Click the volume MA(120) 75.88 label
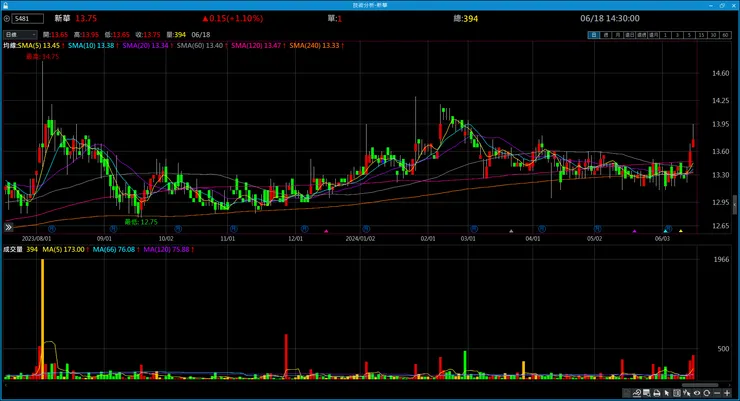 coord(167,249)
